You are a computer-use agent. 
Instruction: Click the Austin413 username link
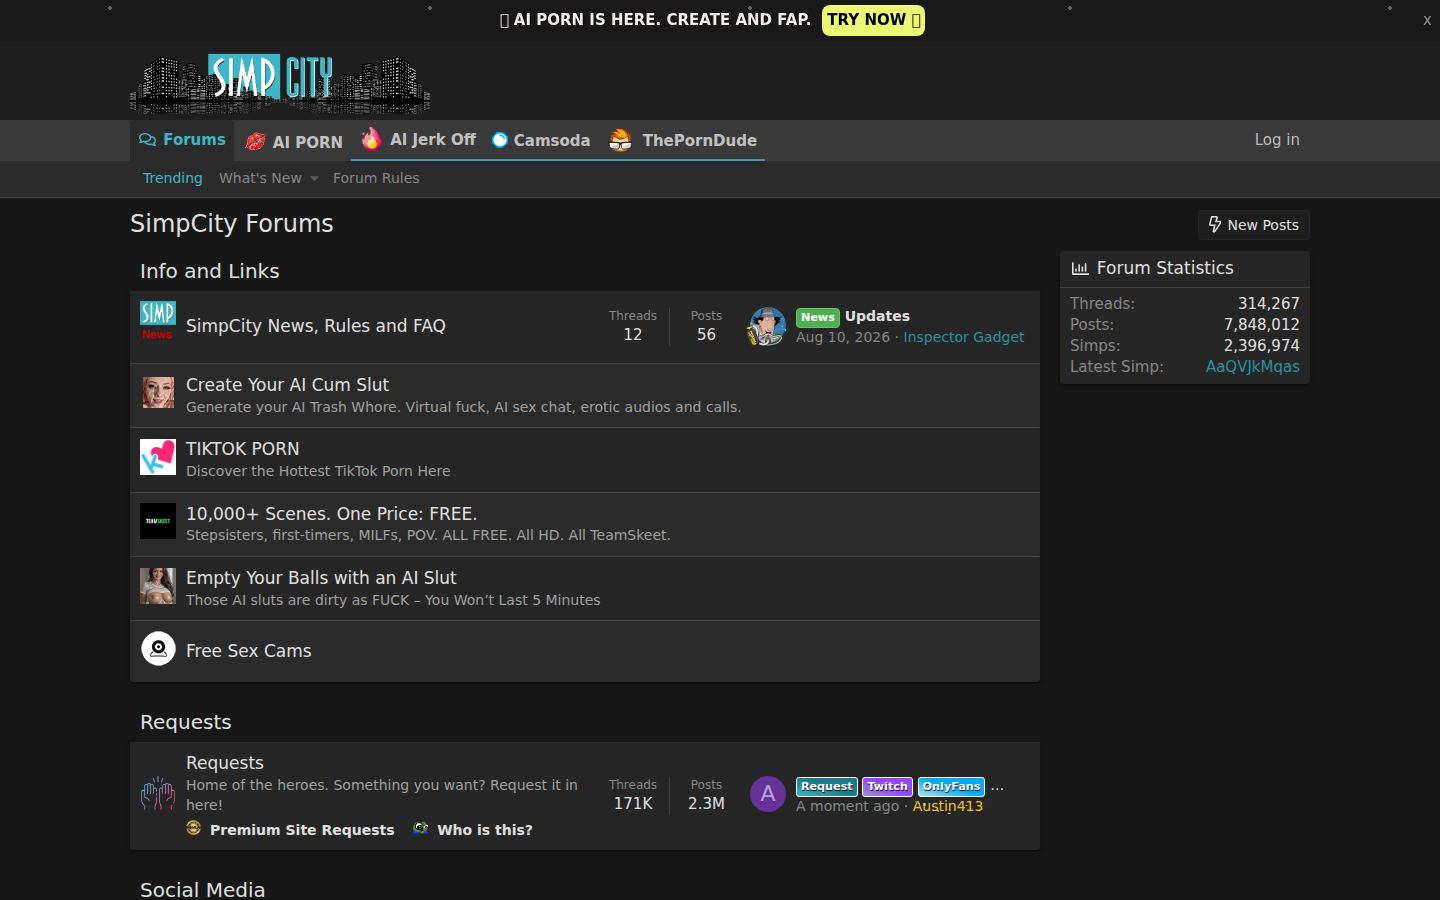(948, 806)
